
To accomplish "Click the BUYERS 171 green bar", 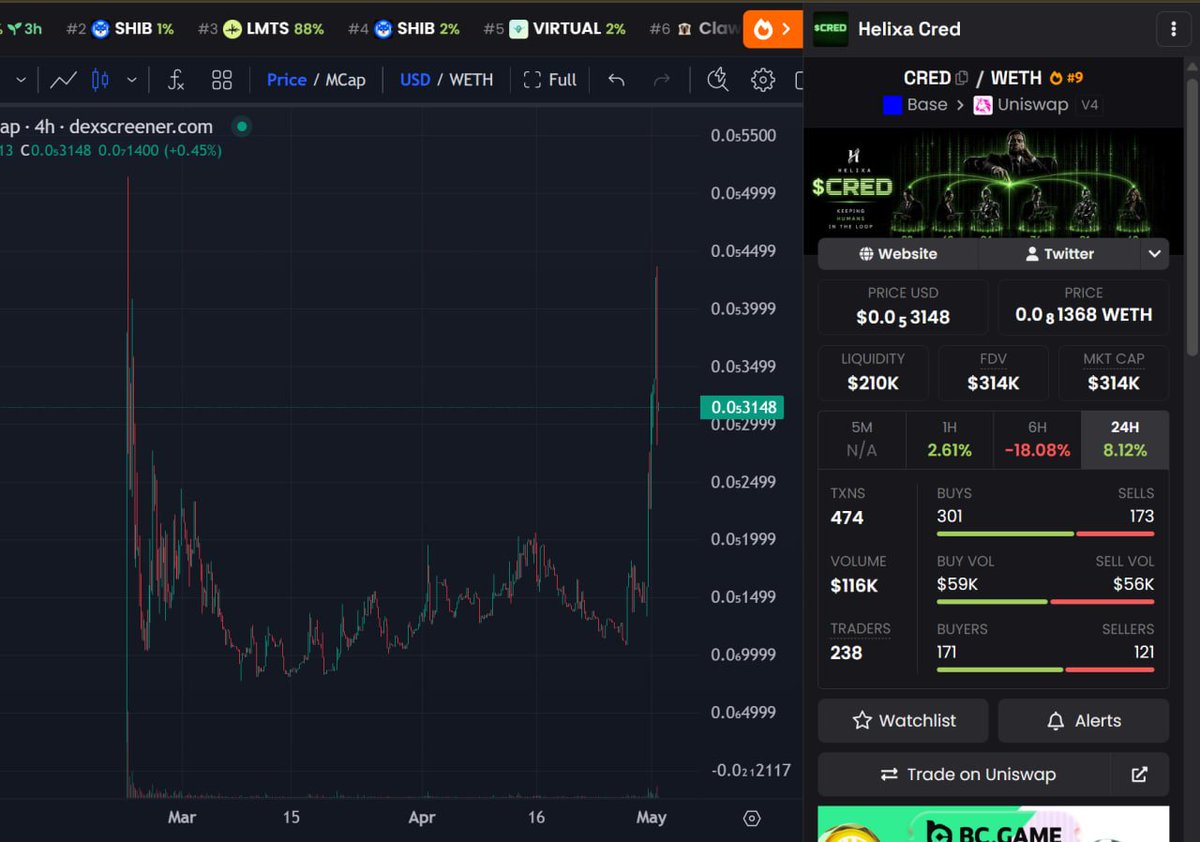I will (x=1000, y=669).
